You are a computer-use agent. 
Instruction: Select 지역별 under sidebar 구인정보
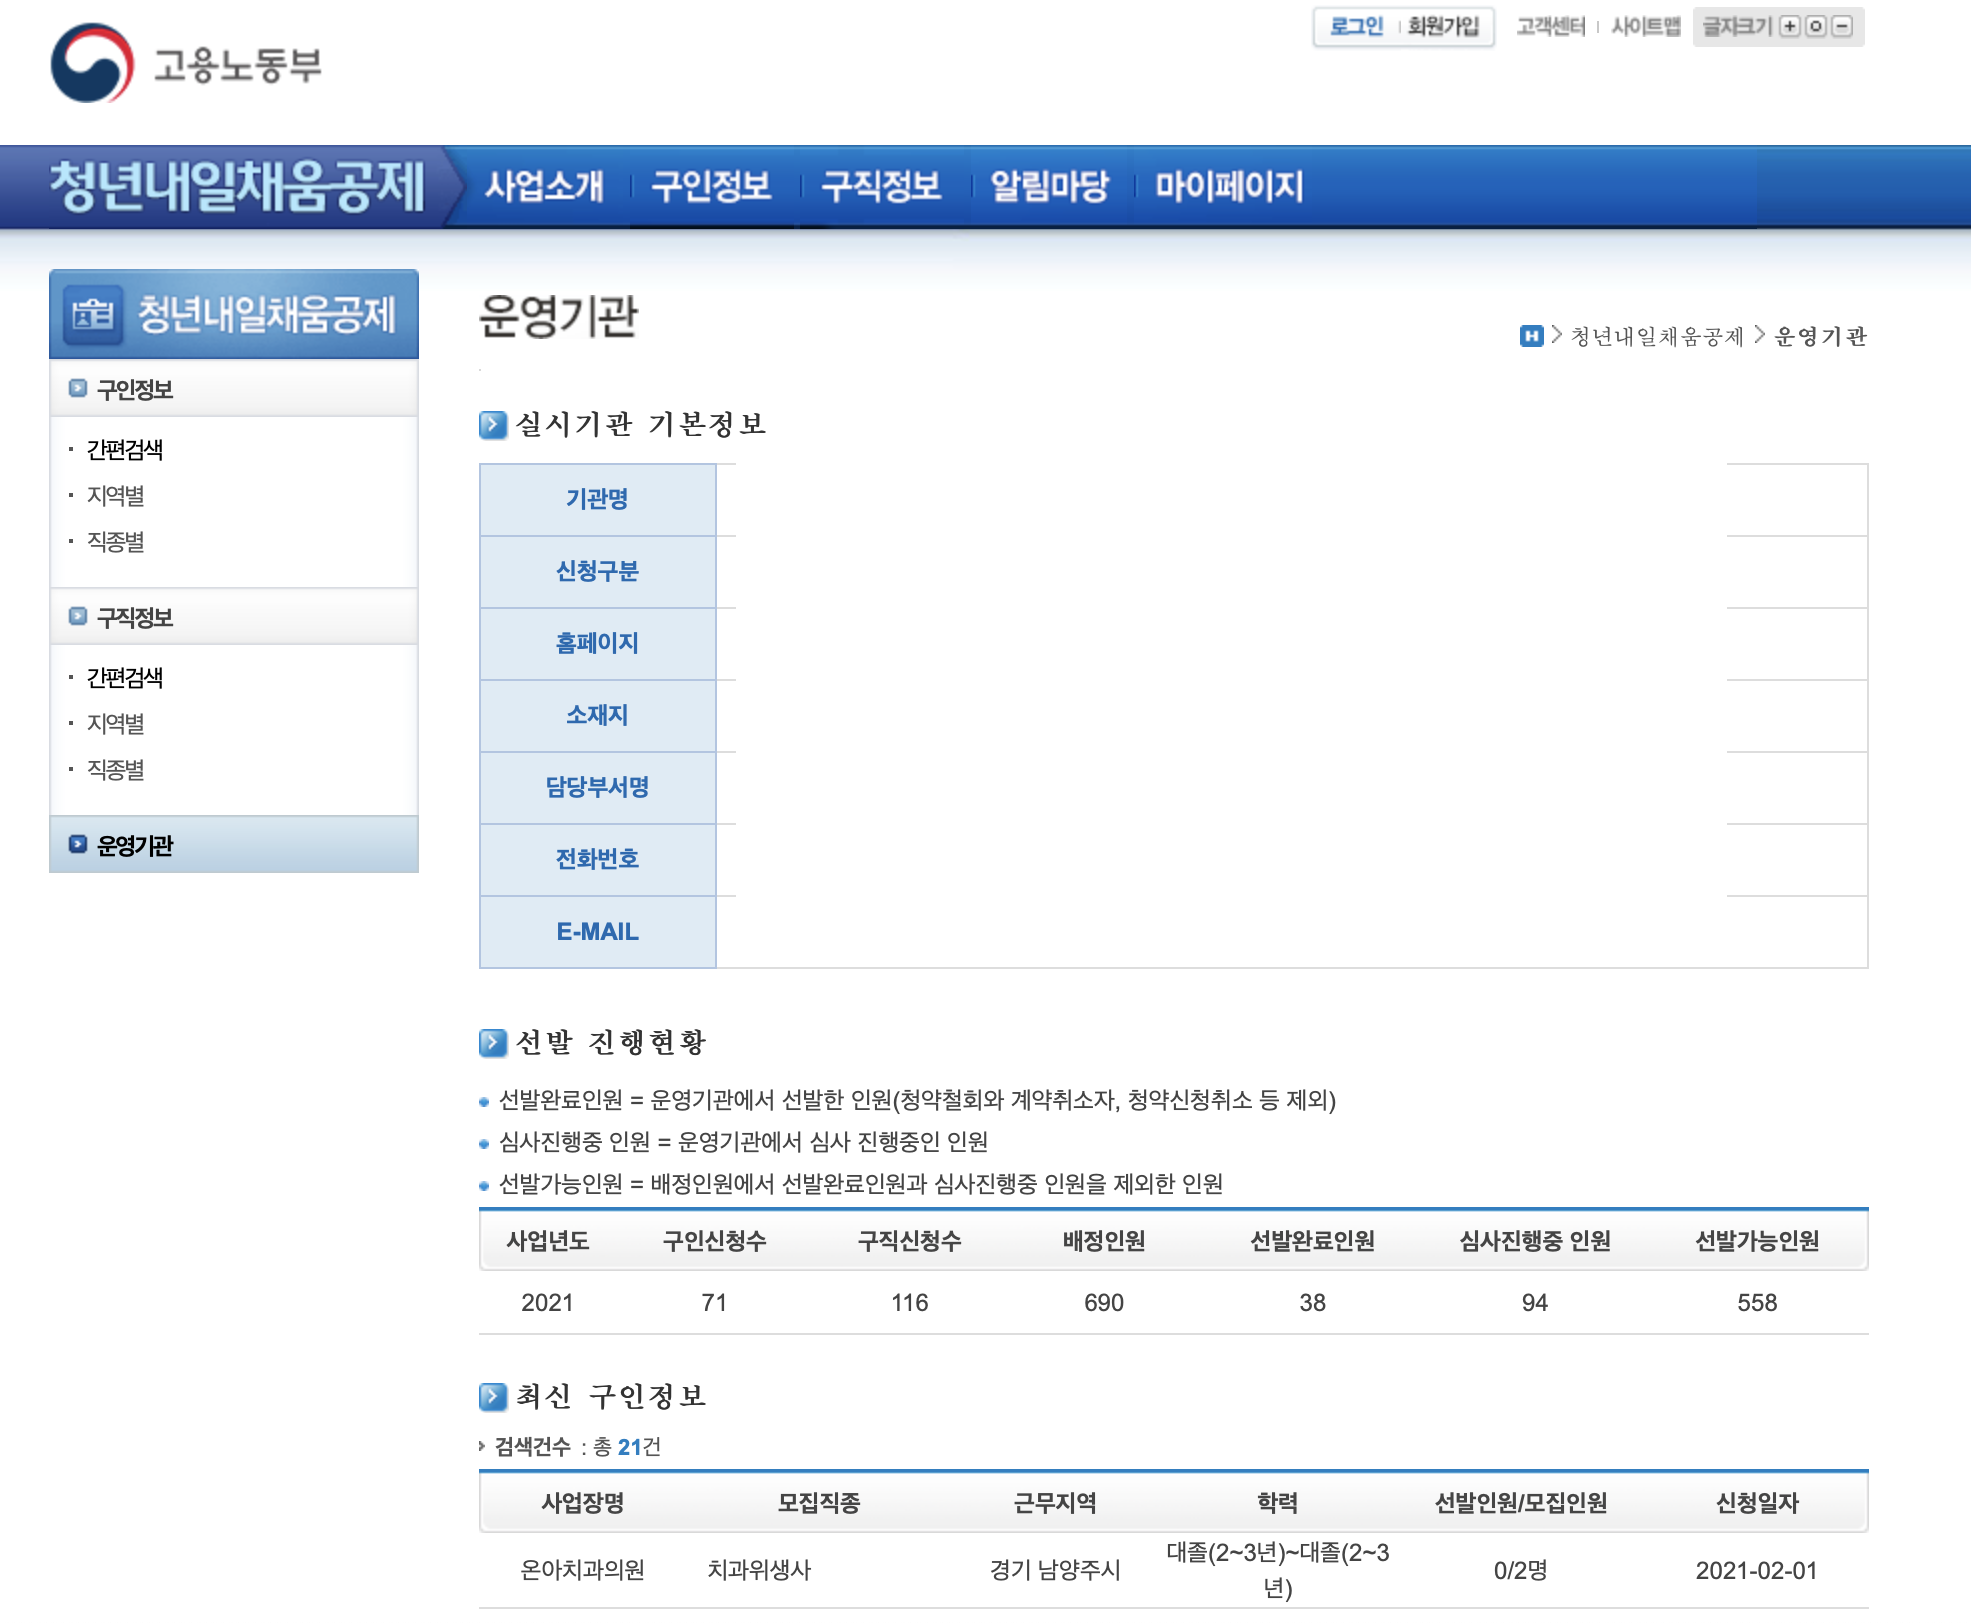click(116, 496)
